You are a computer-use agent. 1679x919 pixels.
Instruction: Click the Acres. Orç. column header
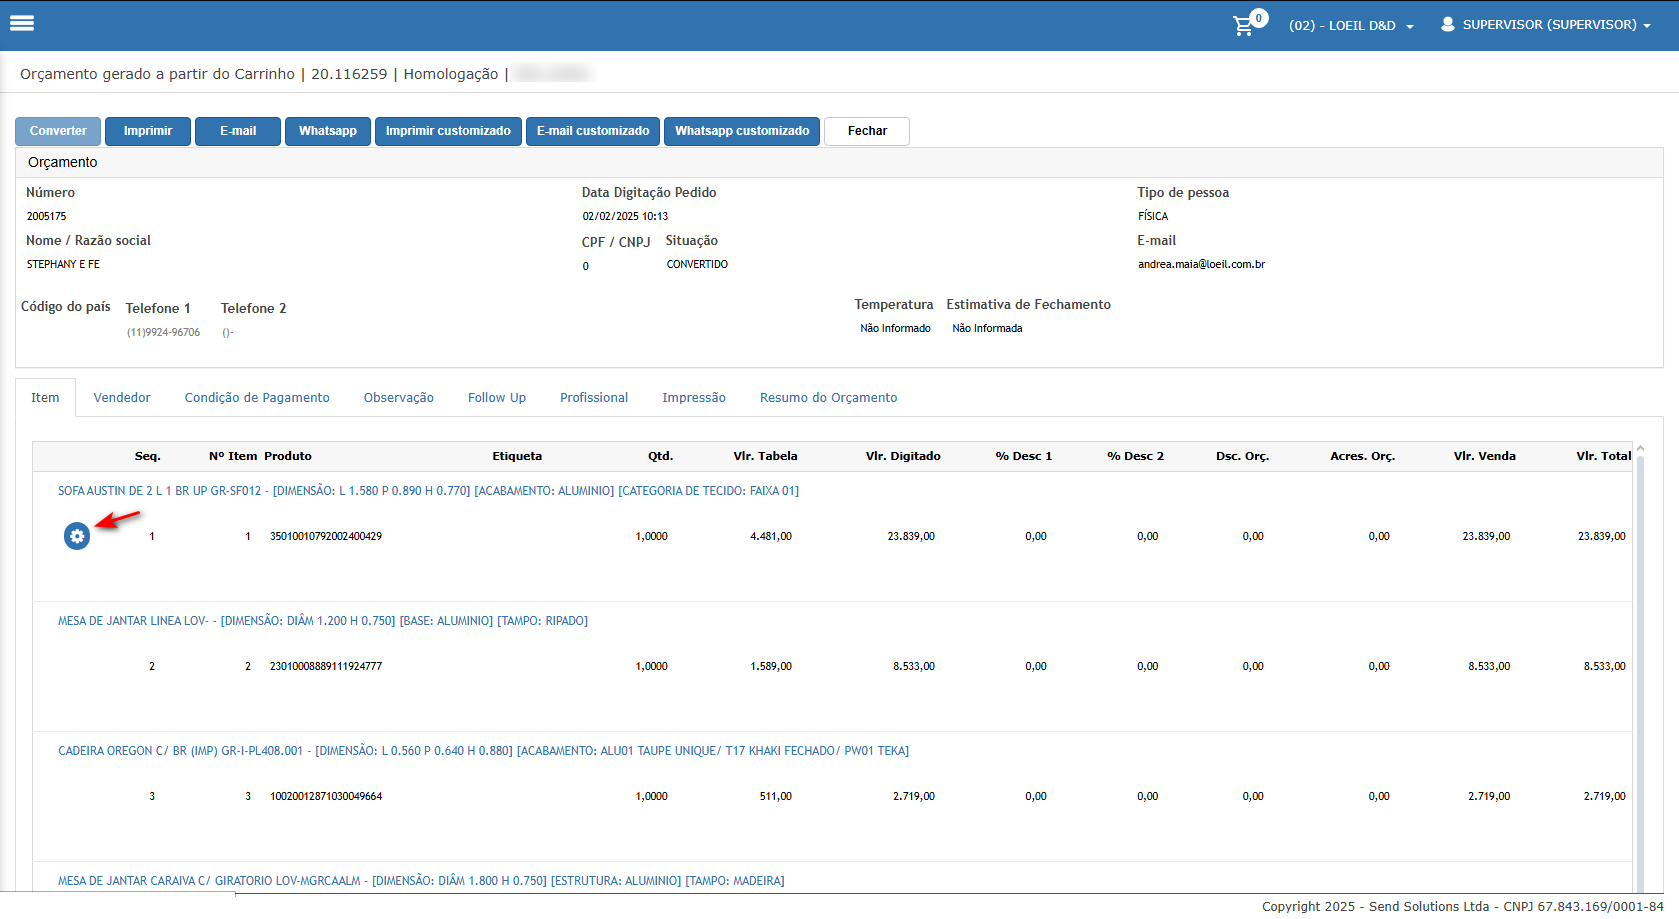click(1362, 456)
